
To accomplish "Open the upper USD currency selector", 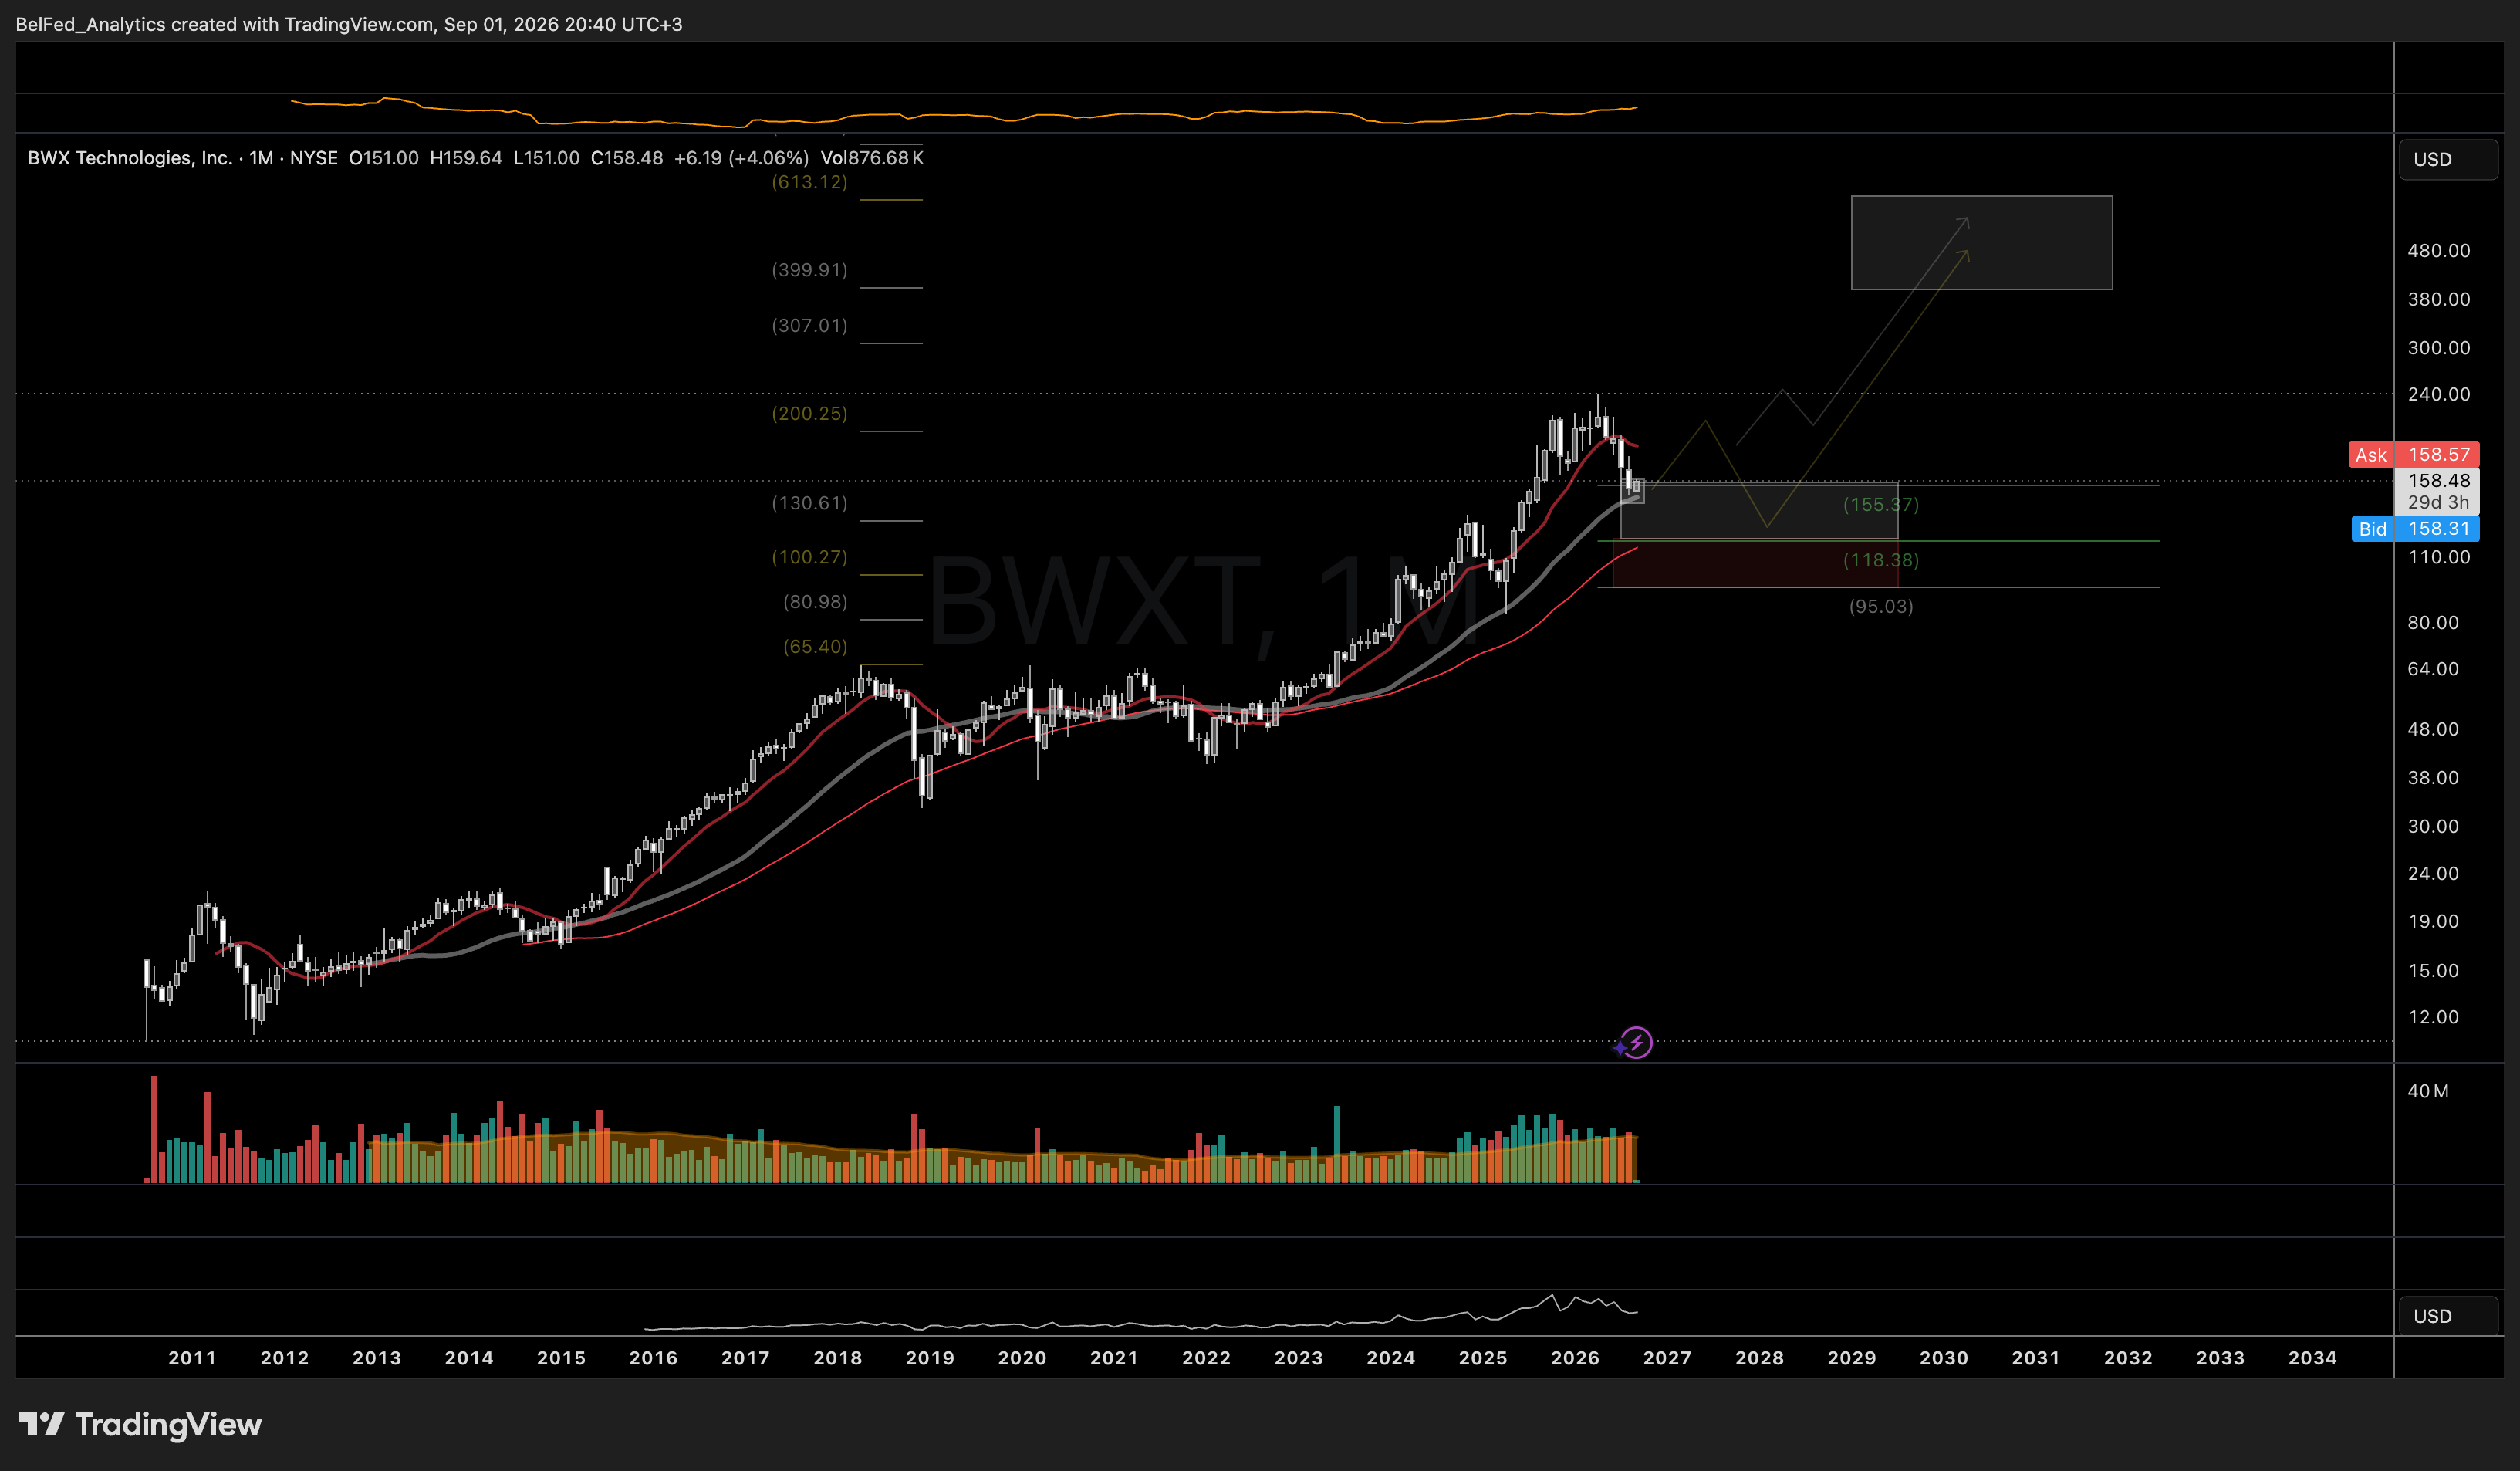I will [2447, 159].
